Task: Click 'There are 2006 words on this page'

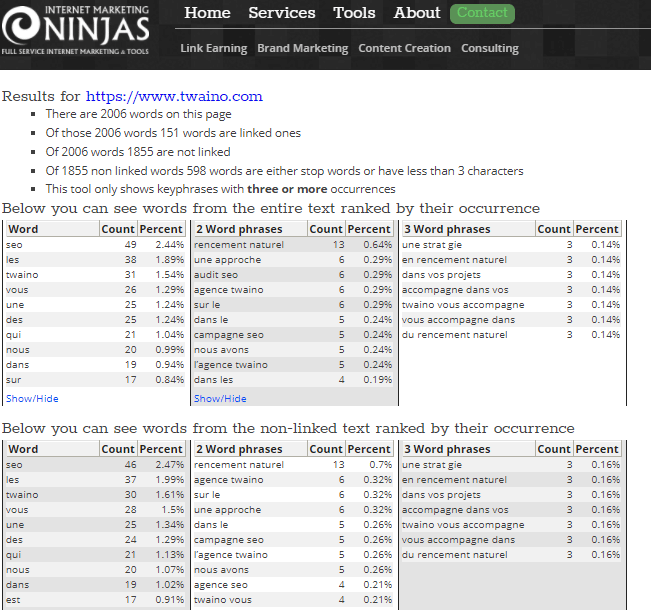Action: click(x=139, y=114)
